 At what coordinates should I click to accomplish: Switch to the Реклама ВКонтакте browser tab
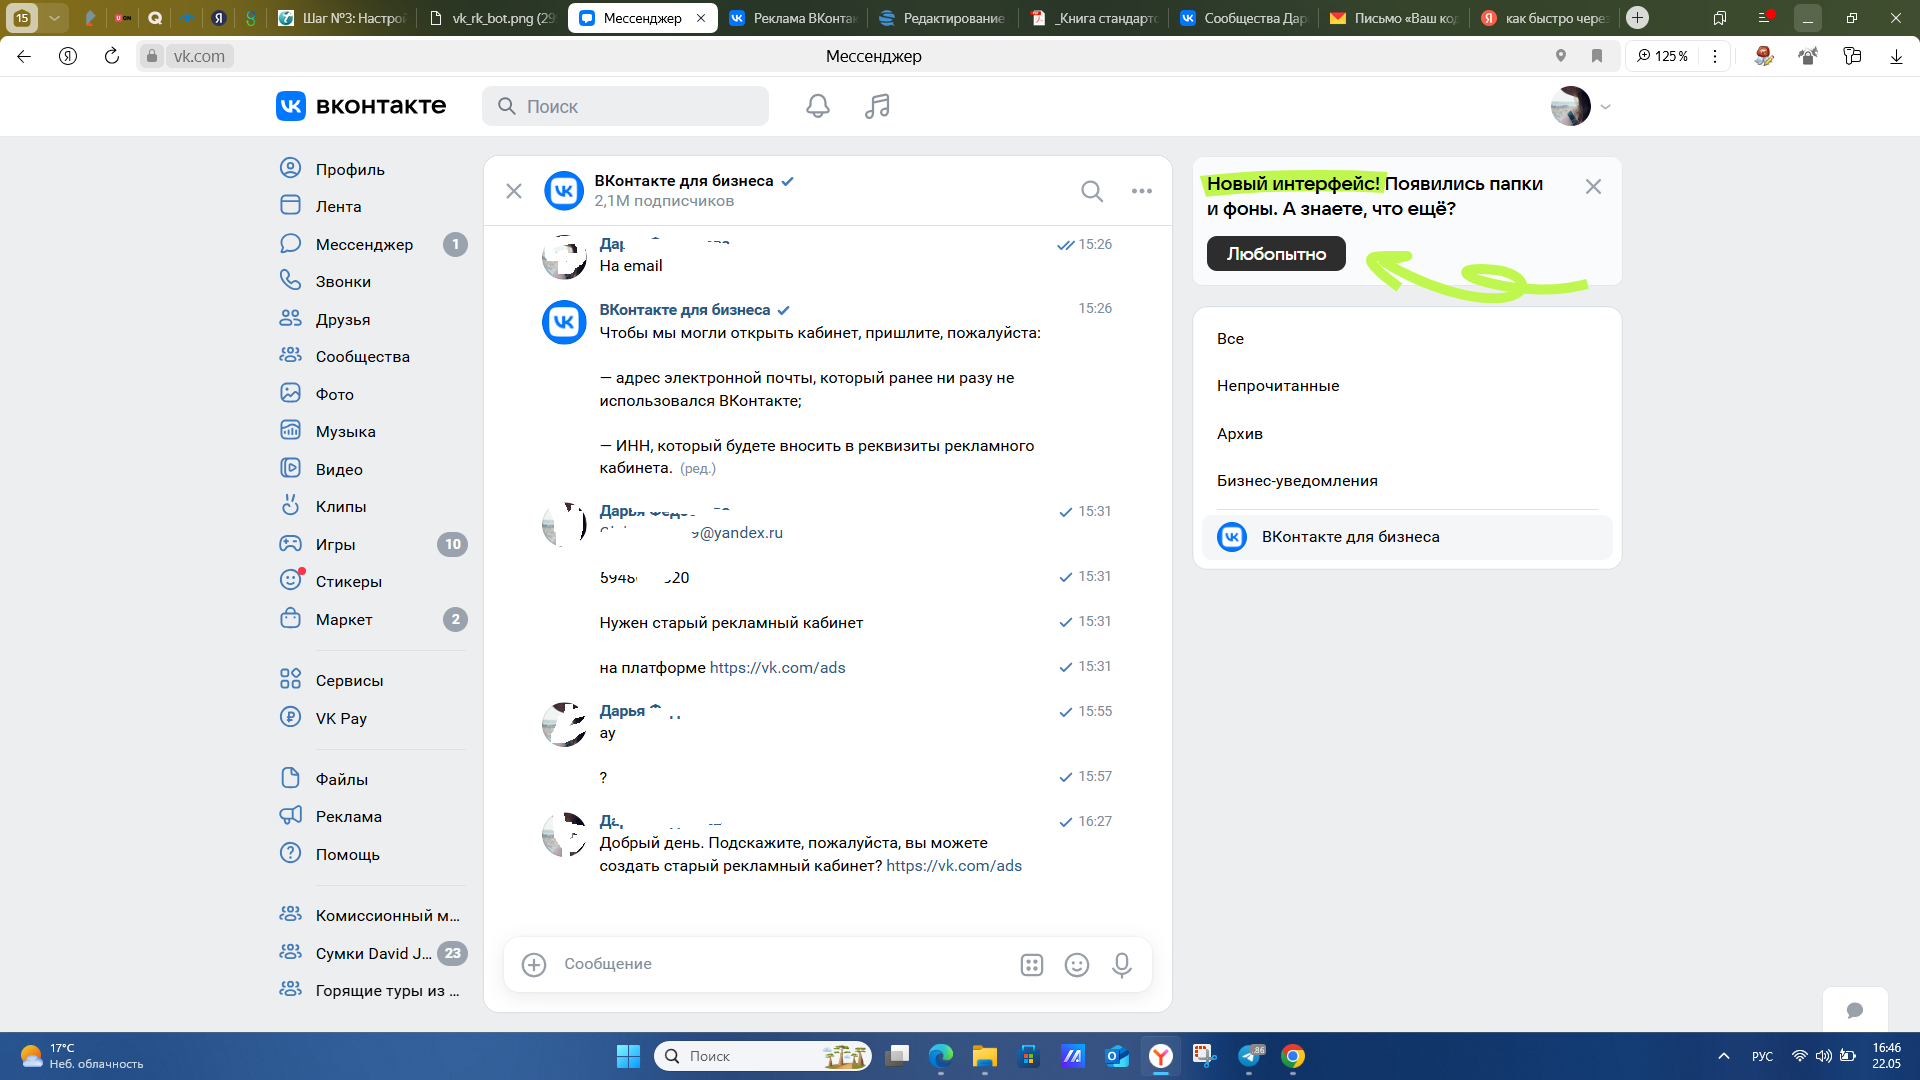click(794, 18)
